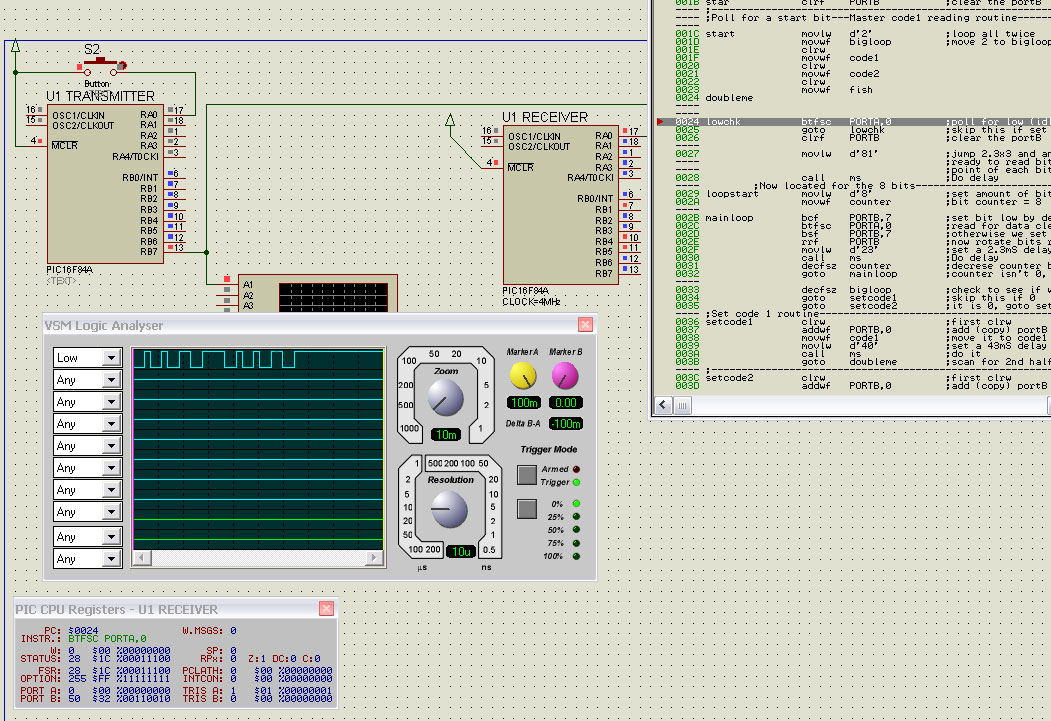1051x721 pixels.
Task: Click the Resolution knob in Logic Analyser
Action: click(x=448, y=509)
